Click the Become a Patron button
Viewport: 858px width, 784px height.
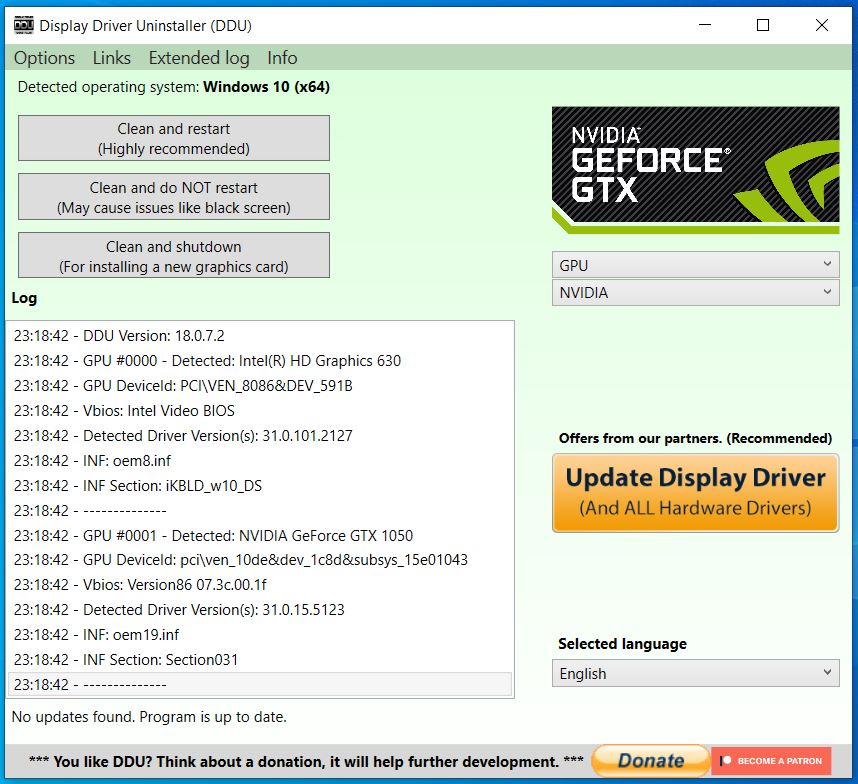click(772, 760)
